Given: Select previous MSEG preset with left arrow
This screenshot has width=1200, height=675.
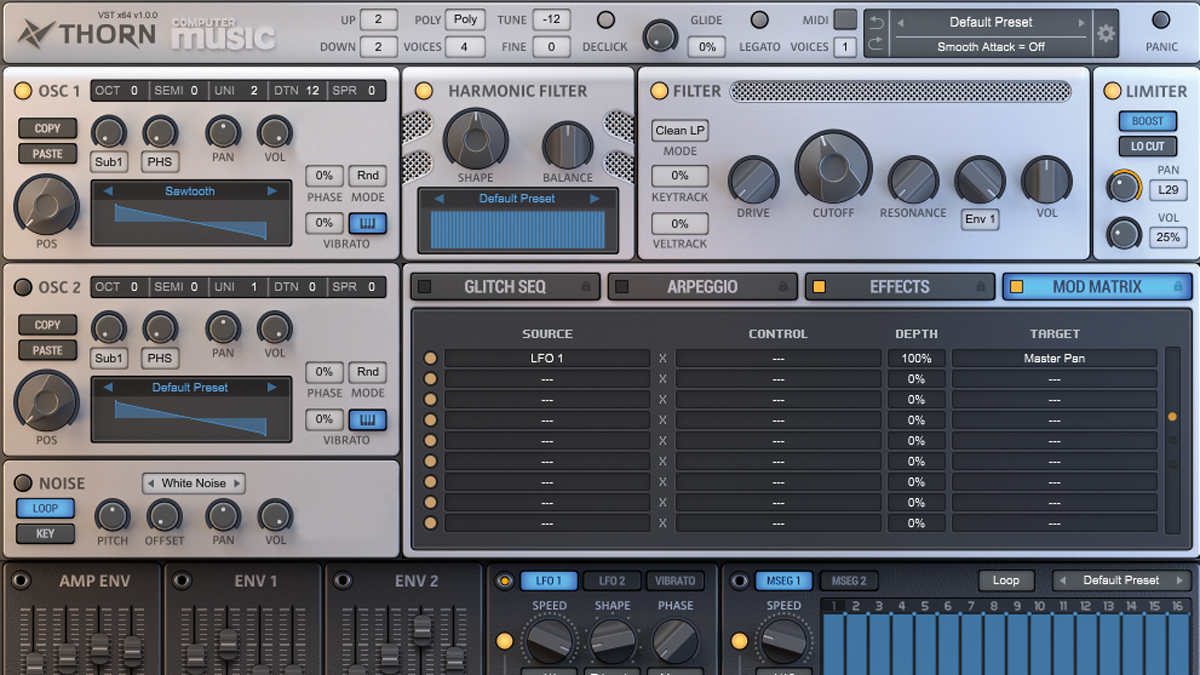Looking at the screenshot, I should point(1063,580).
